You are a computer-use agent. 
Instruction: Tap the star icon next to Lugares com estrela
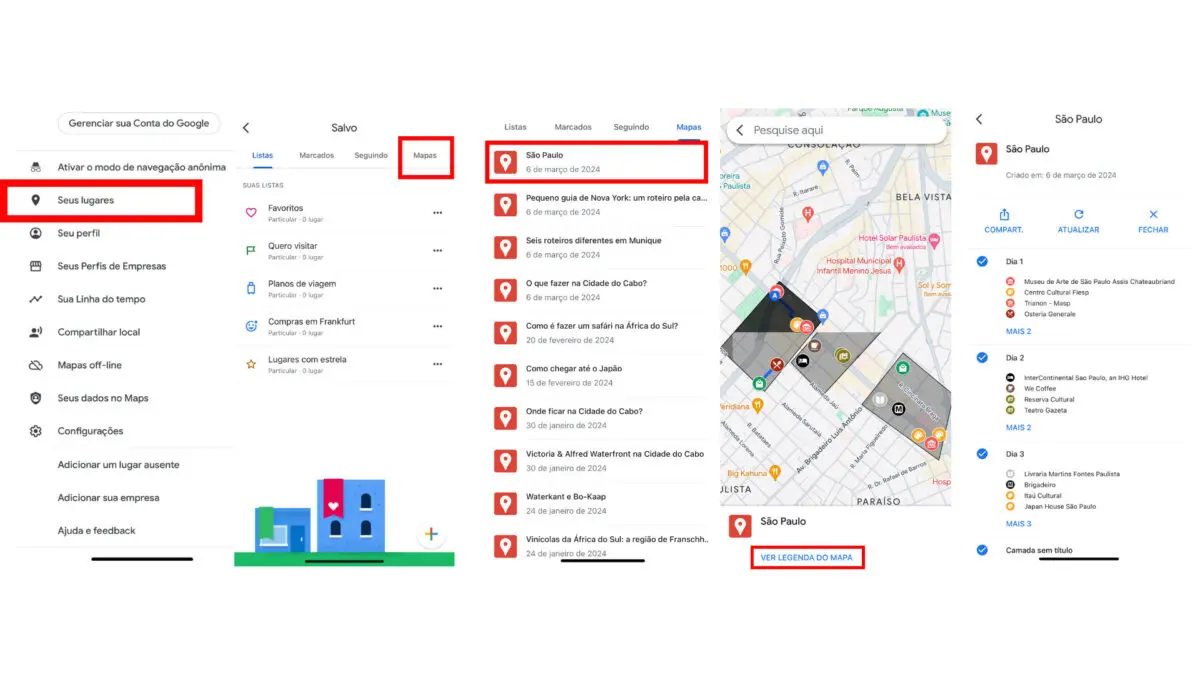[251, 365]
